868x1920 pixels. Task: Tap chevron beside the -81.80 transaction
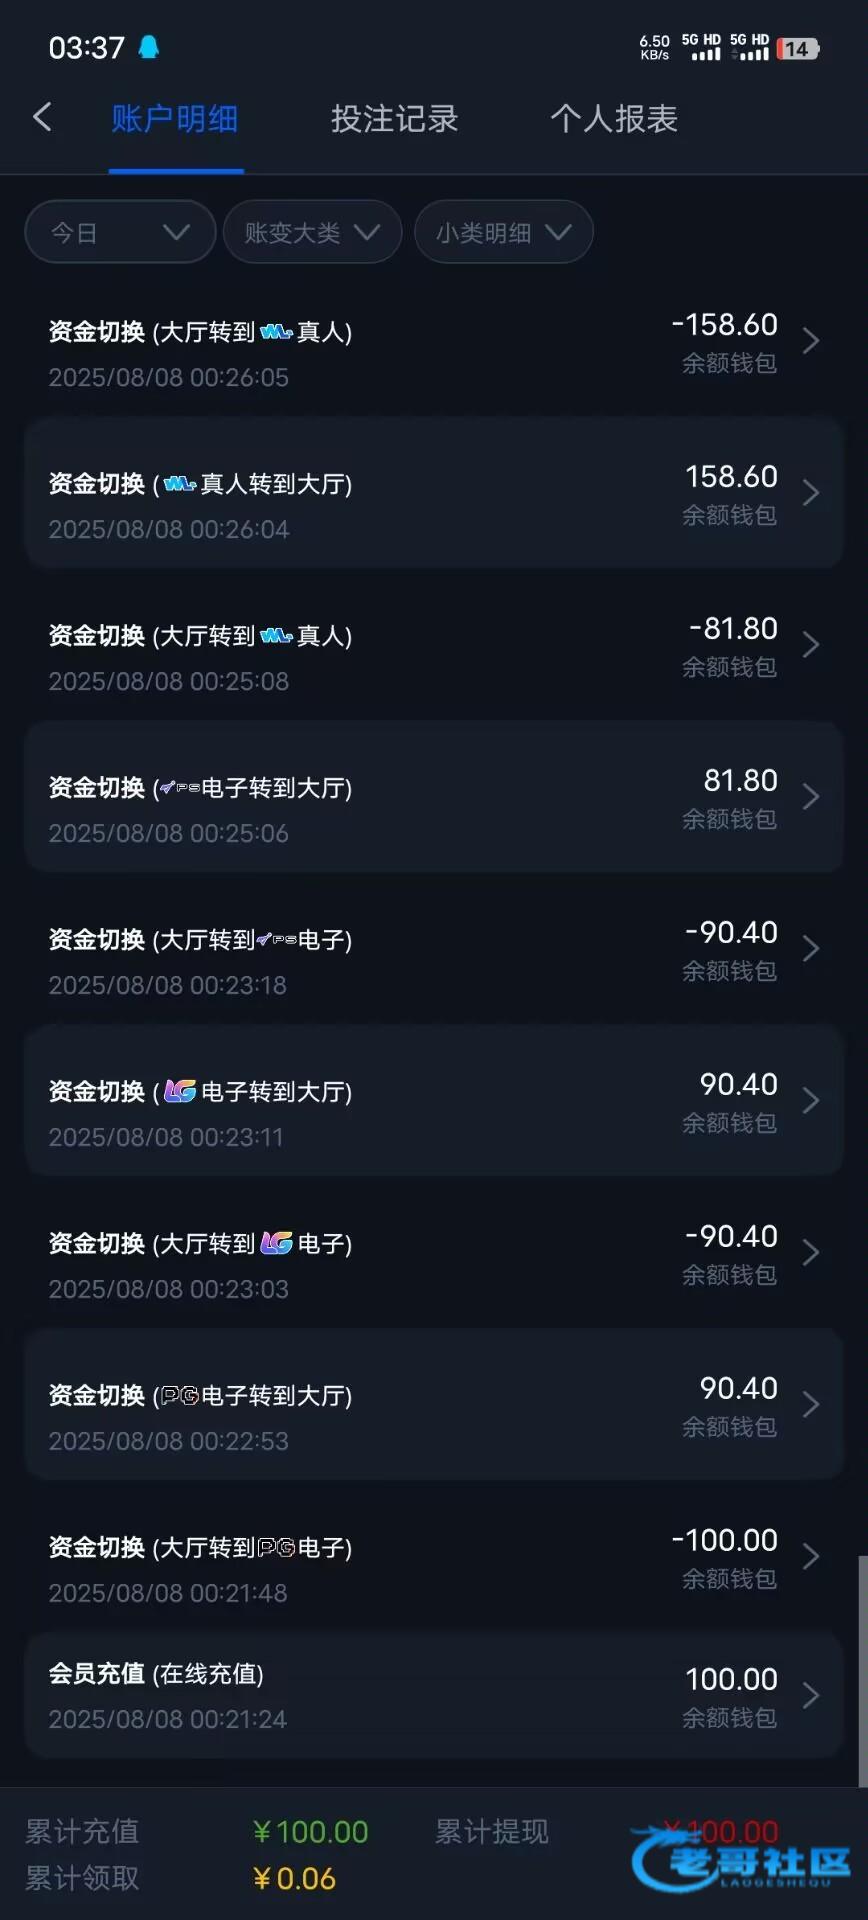tap(811, 645)
